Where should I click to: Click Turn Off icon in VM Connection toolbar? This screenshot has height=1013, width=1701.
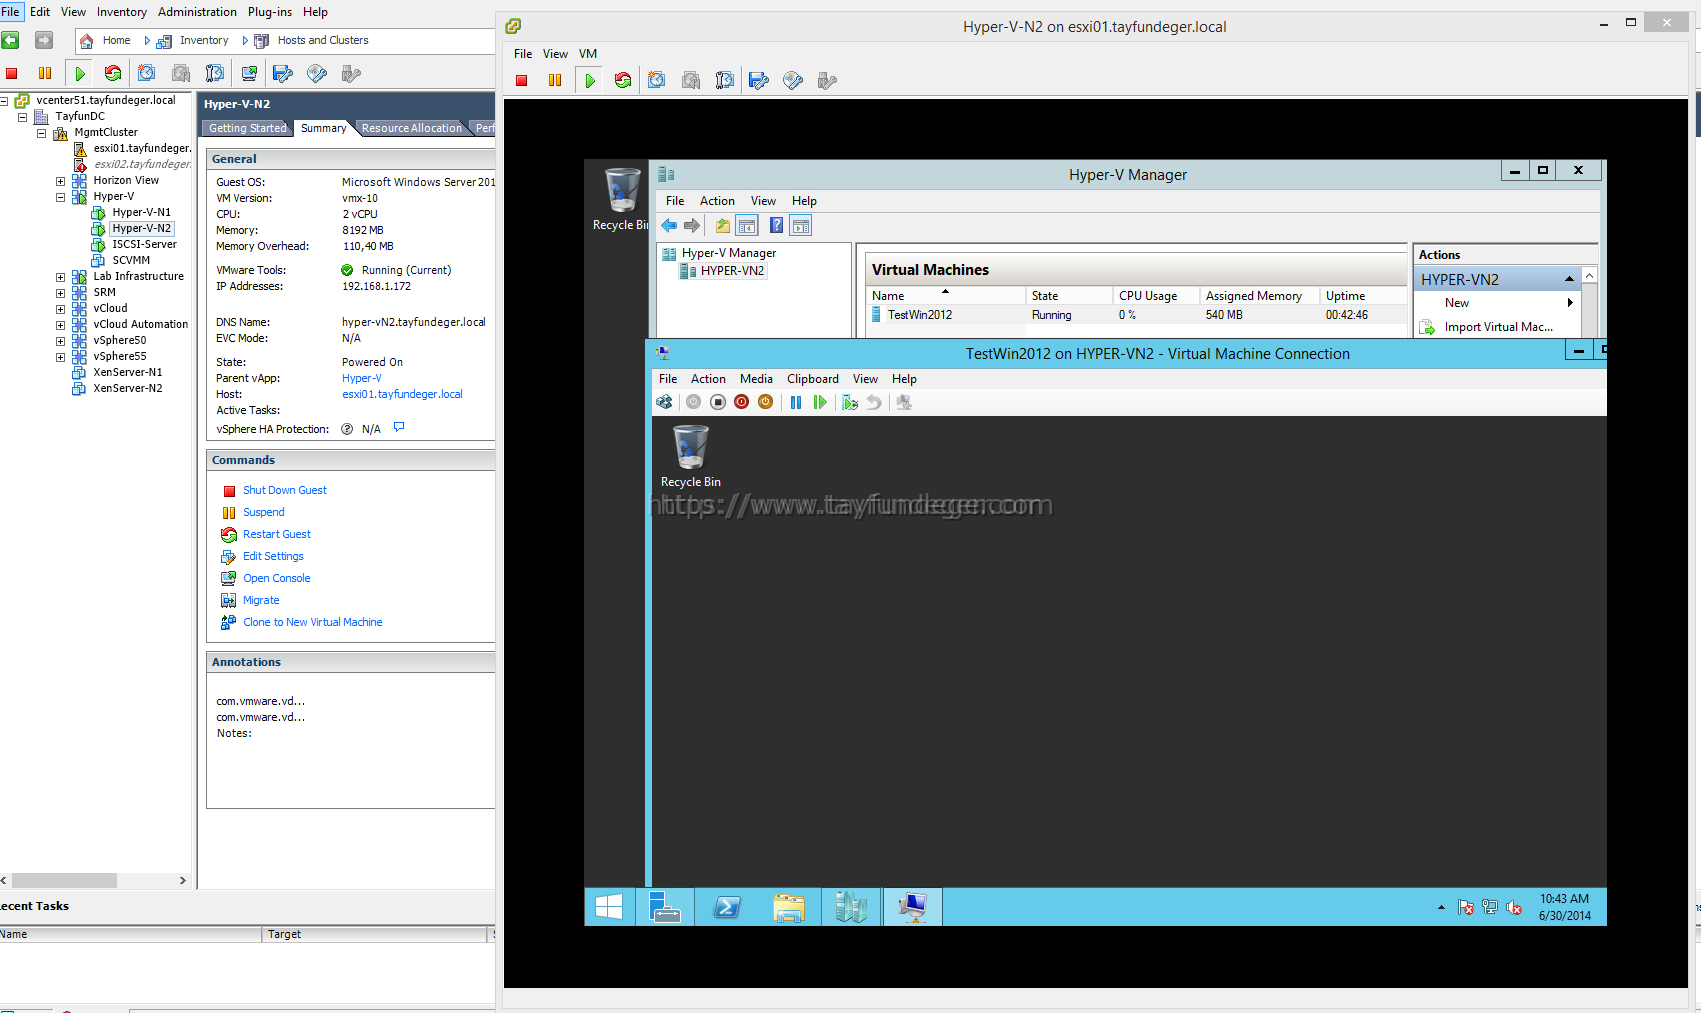click(x=718, y=402)
